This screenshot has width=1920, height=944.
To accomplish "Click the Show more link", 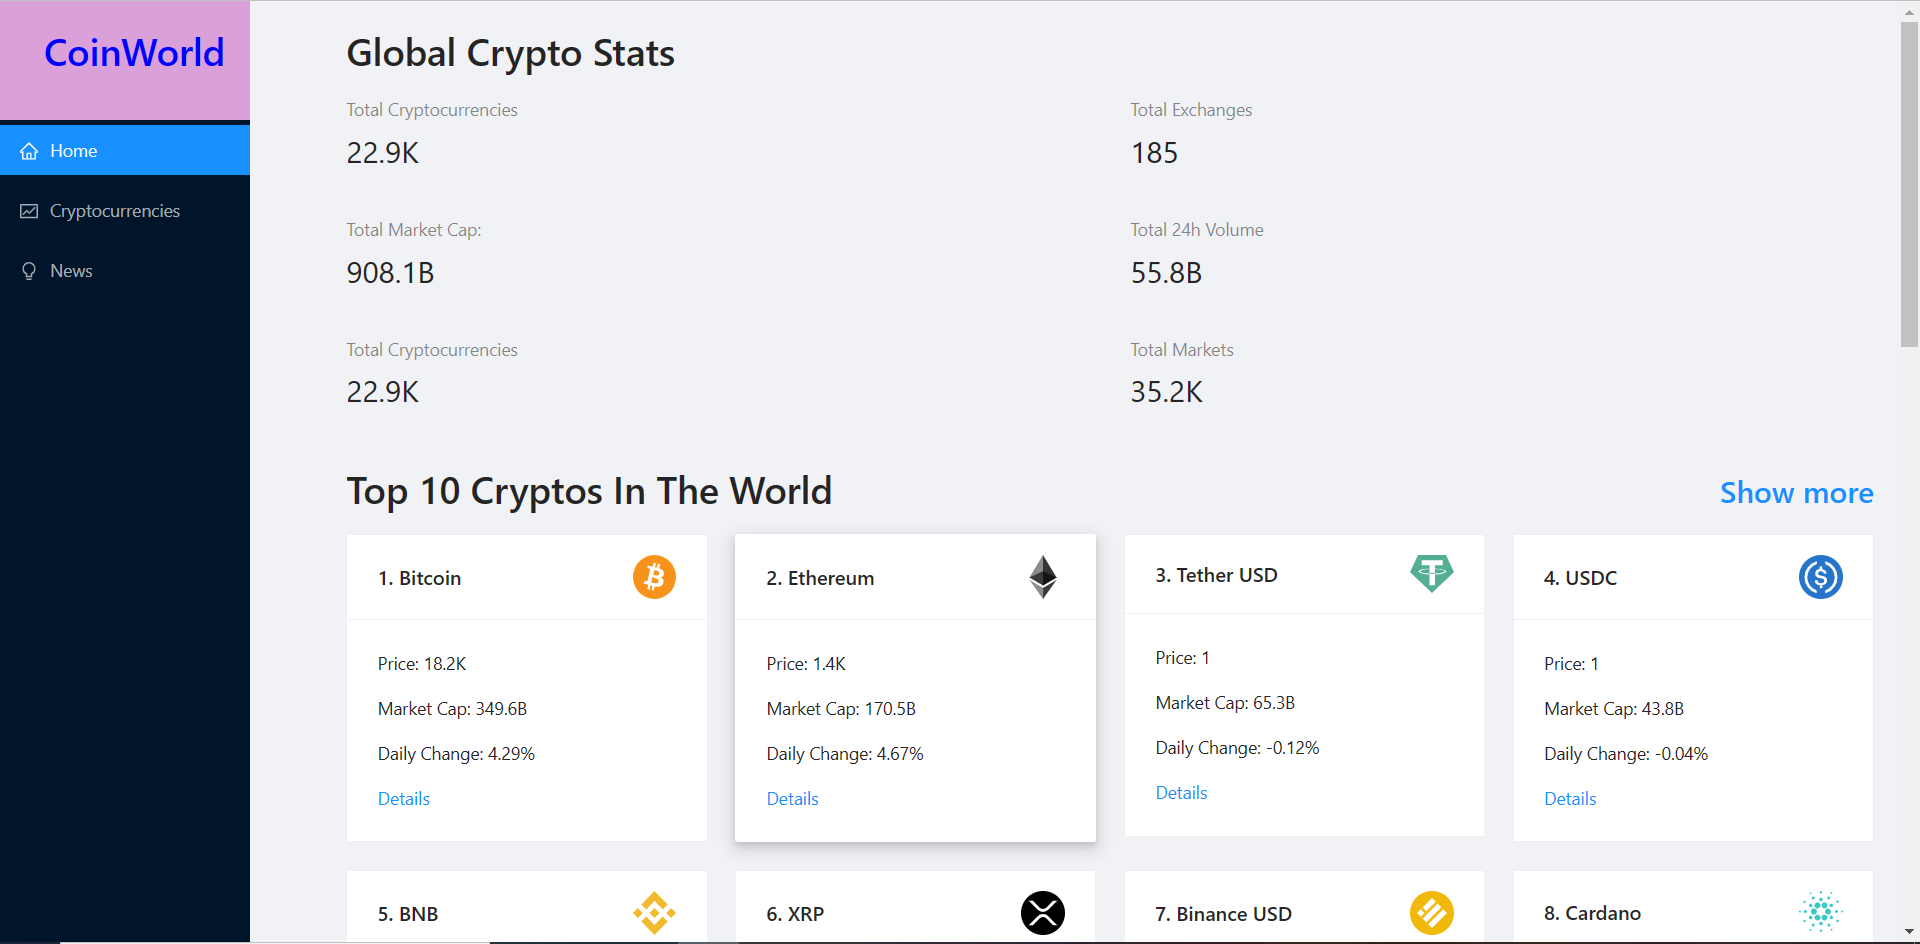I will 1796,493.
